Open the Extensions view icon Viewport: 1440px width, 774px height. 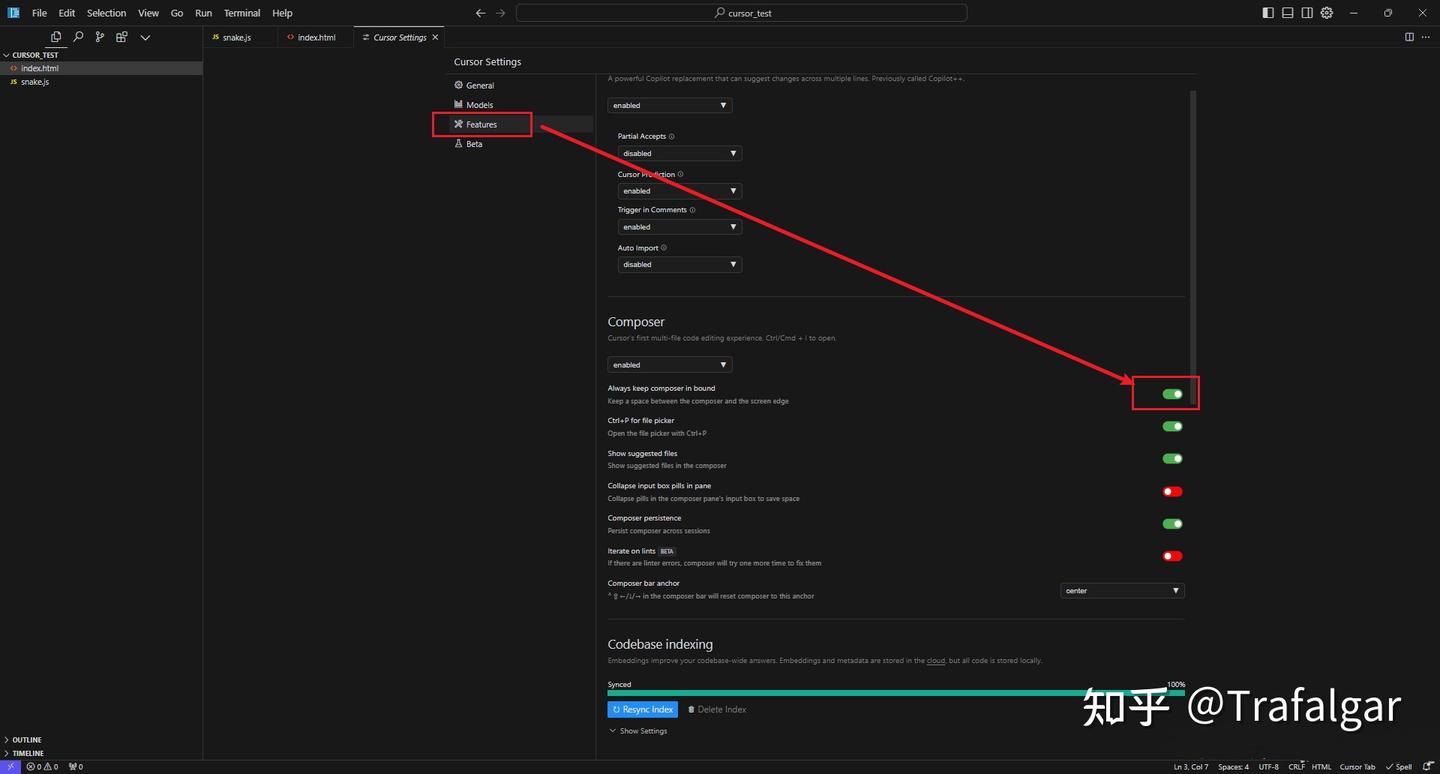tap(121, 37)
